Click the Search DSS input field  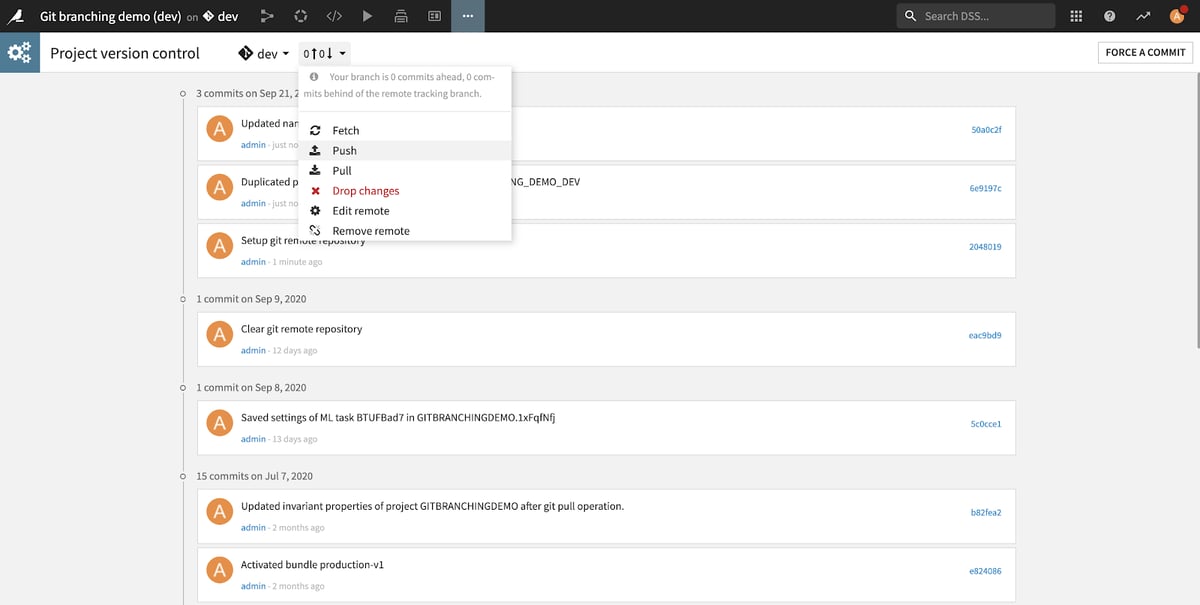tap(985, 15)
